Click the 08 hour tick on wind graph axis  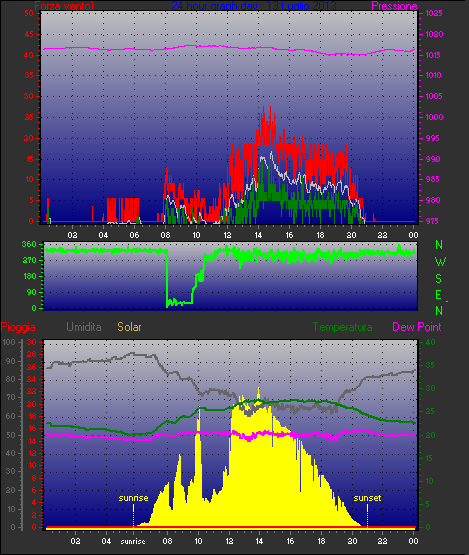[165, 235]
